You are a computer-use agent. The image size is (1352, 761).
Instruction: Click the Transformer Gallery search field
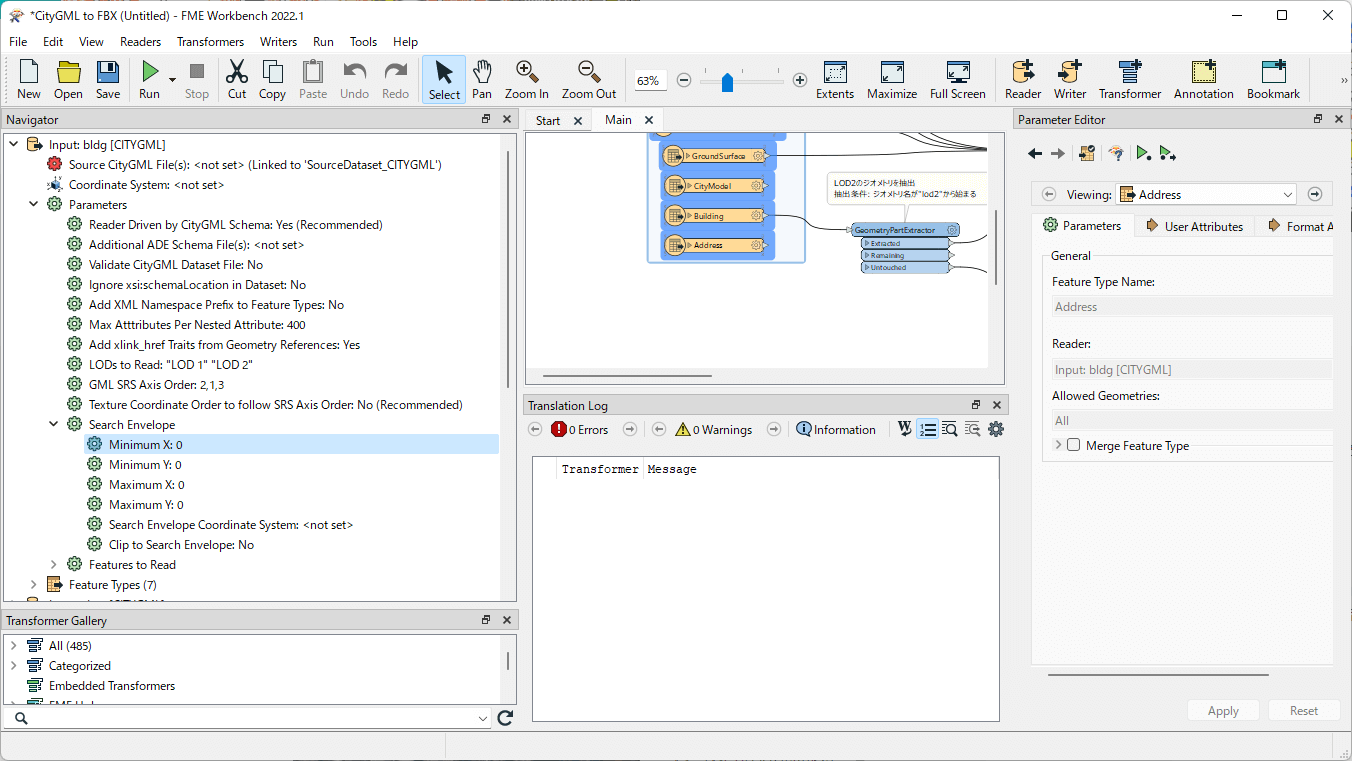pyautogui.click(x=247, y=718)
